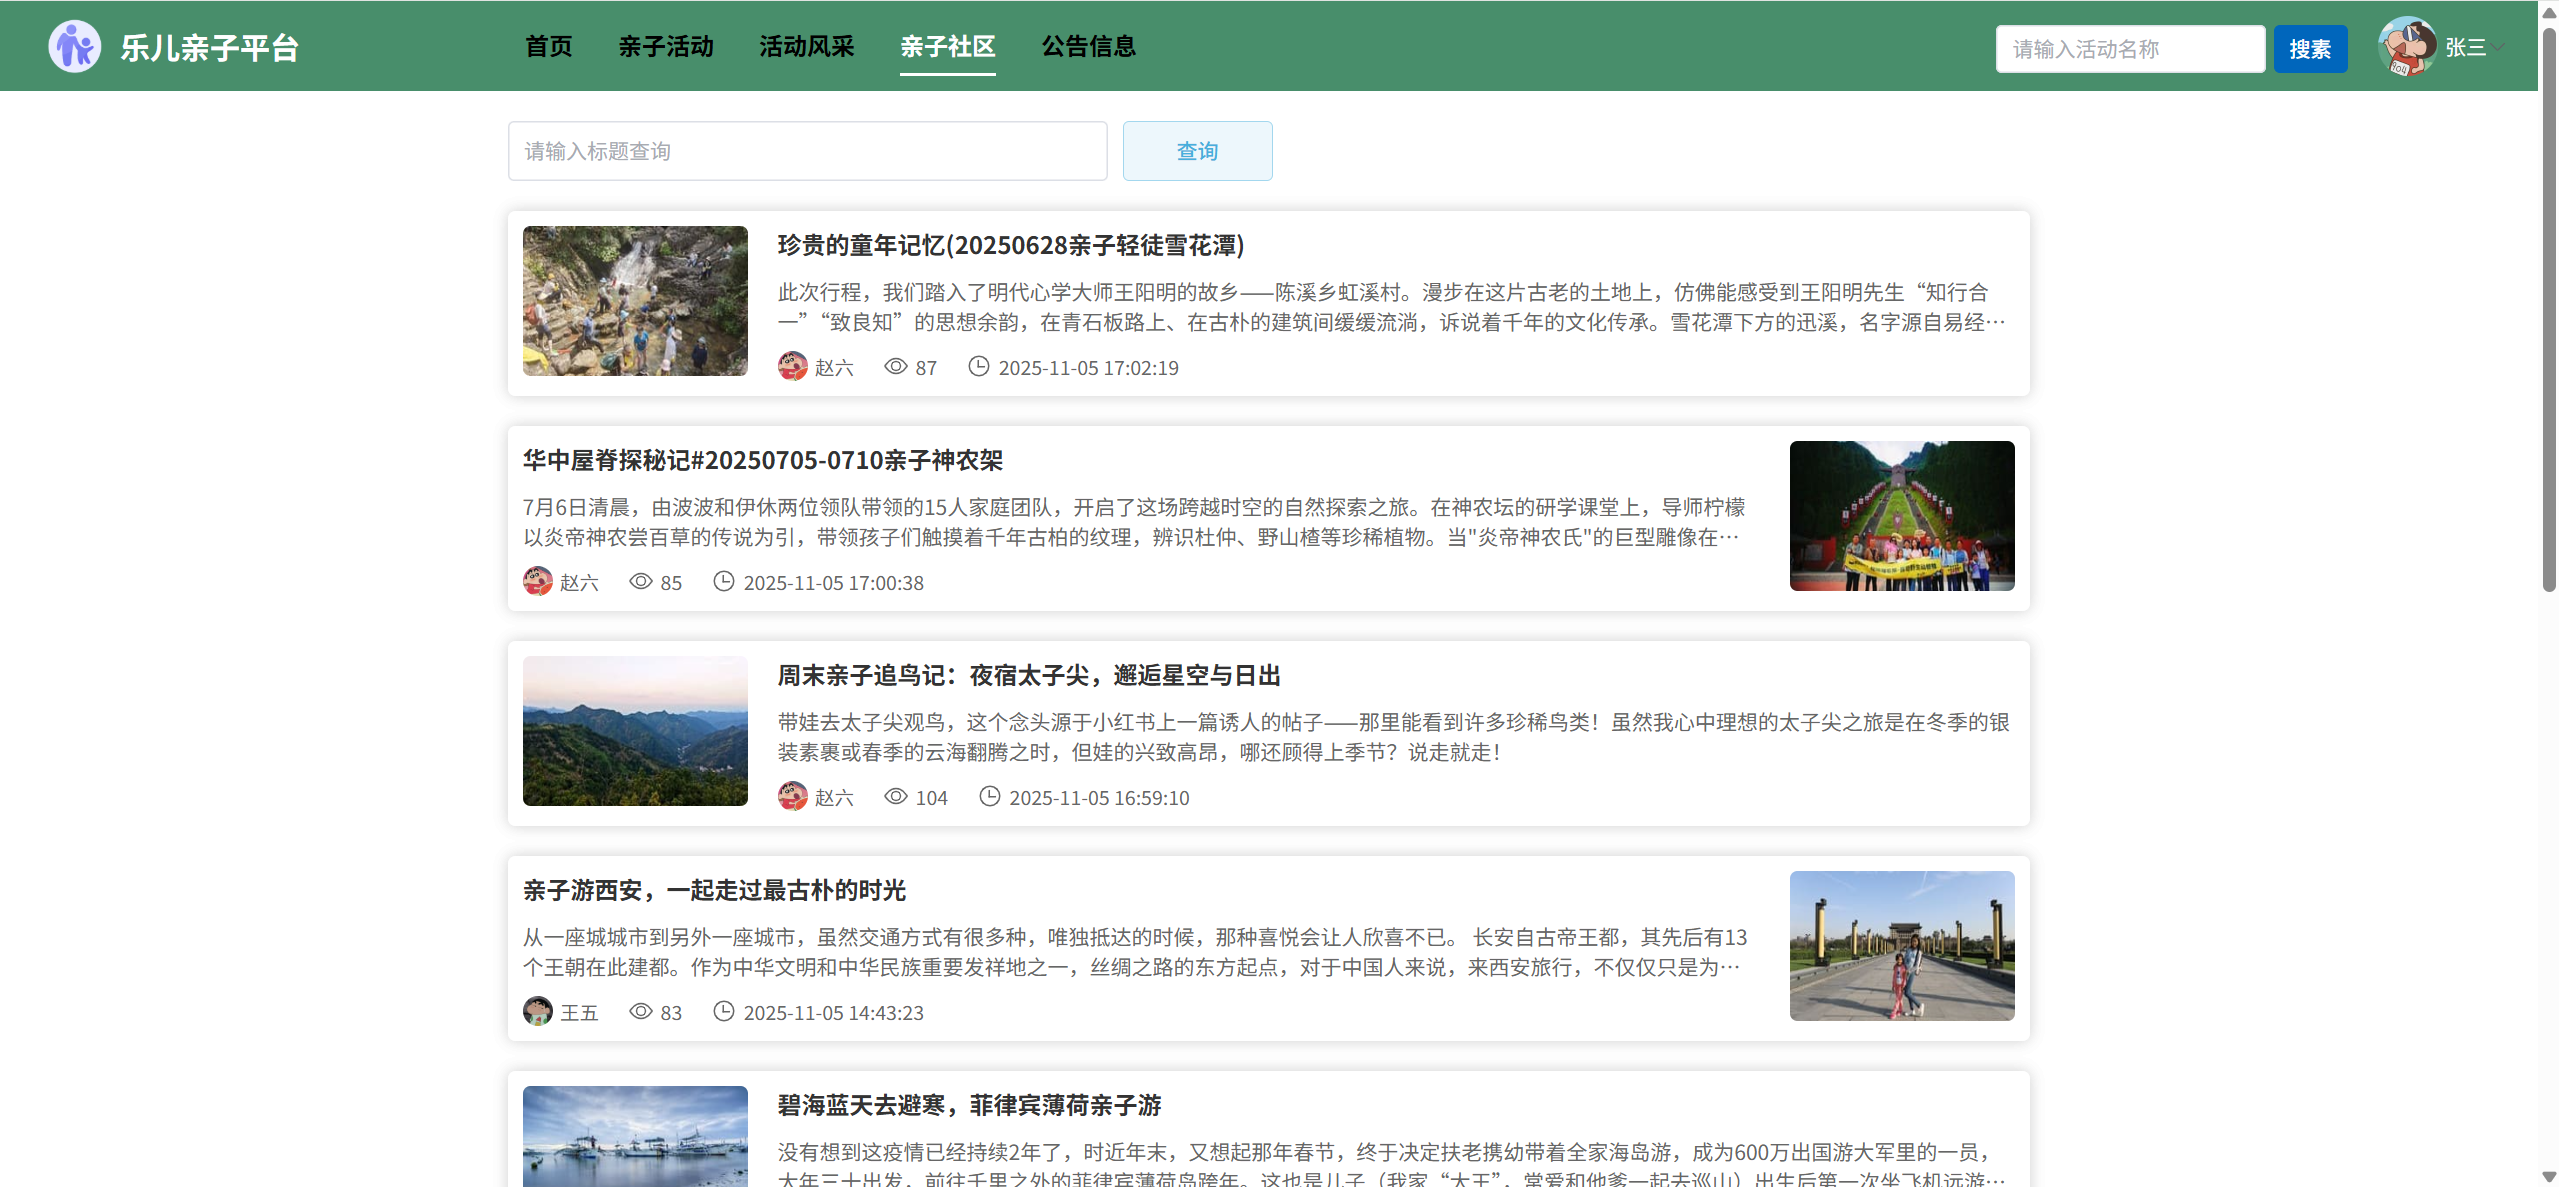Click the 请输入活动名称 search field
2559x1187 pixels.
click(x=2130, y=49)
